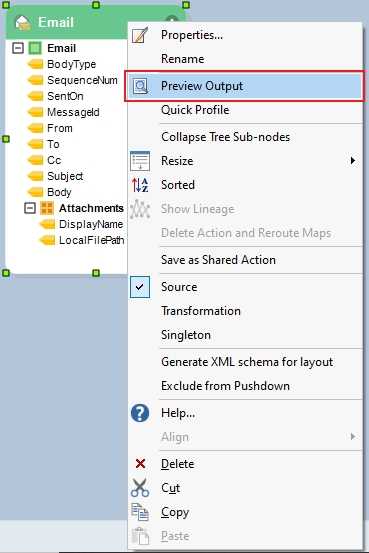The width and height of the screenshot is (369, 553).
Task: Click the Preview Output magnifier icon
Action: click(140, 86)
